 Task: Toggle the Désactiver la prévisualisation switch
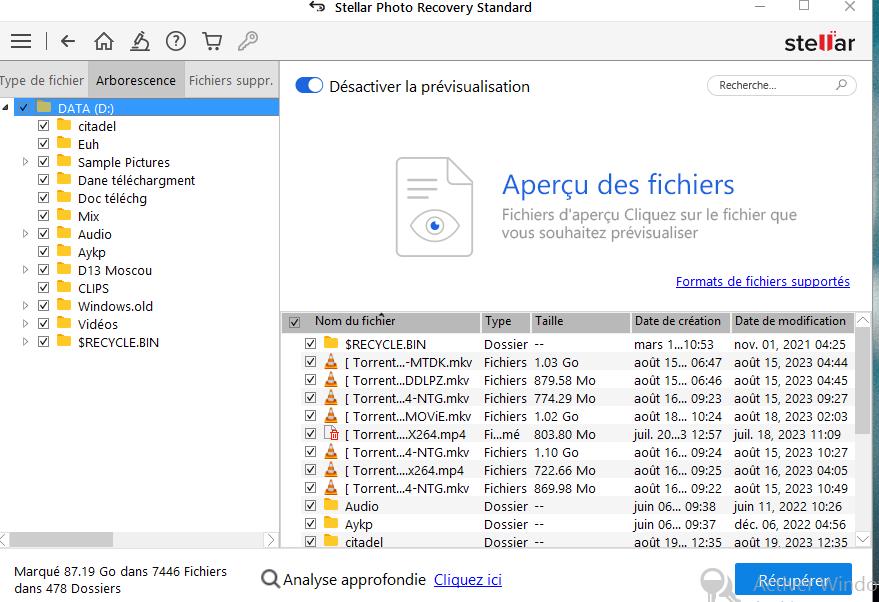(x=309, y=86)
